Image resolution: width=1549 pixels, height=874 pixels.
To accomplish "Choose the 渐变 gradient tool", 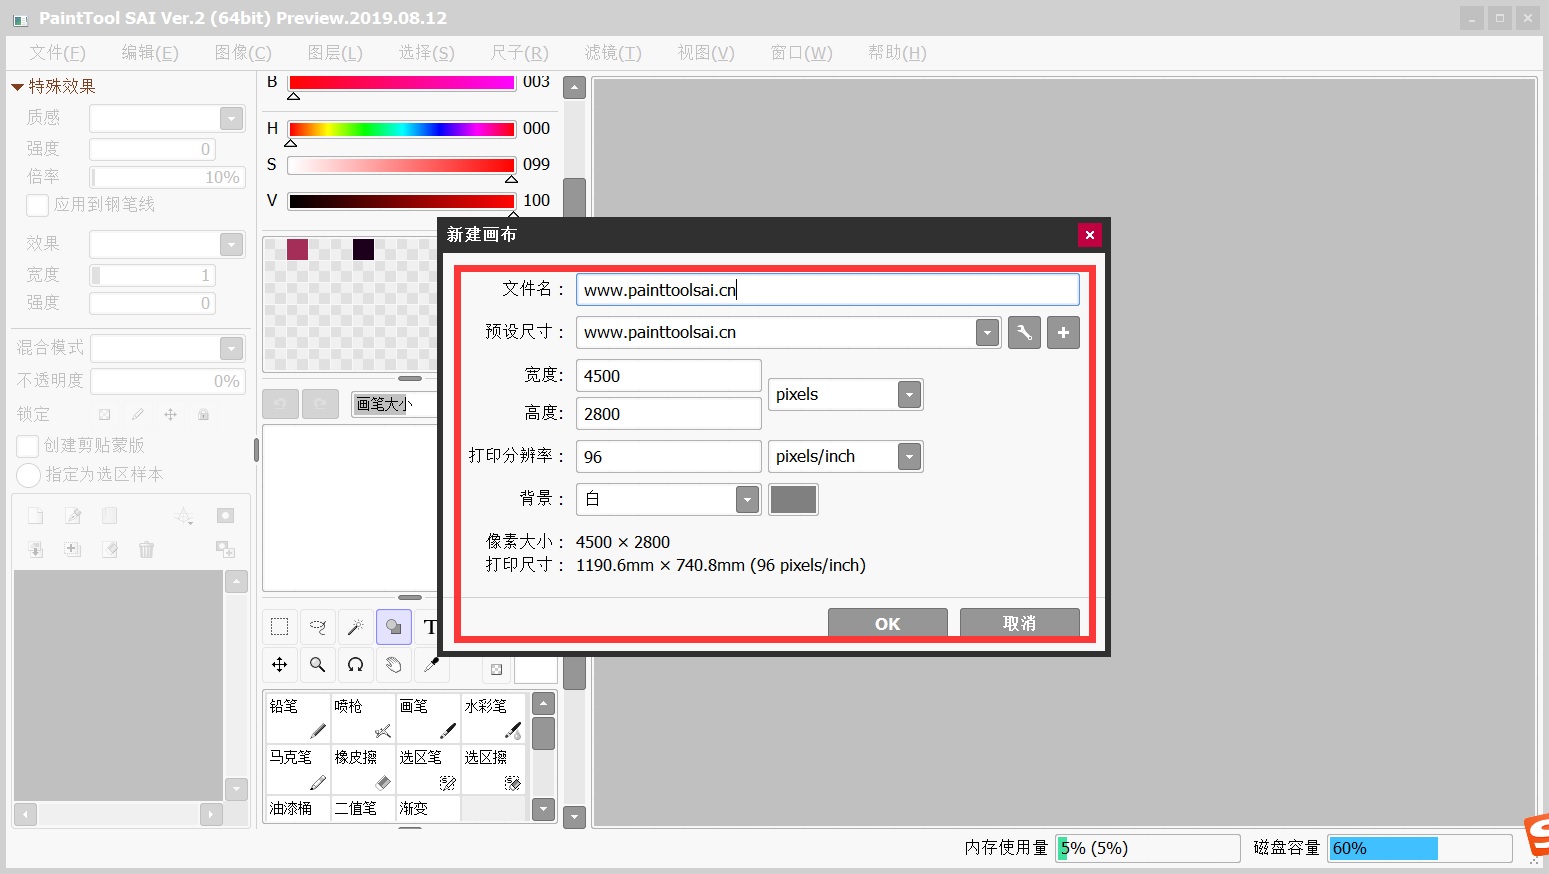I will pyautogui.click(x=428, y=808).
